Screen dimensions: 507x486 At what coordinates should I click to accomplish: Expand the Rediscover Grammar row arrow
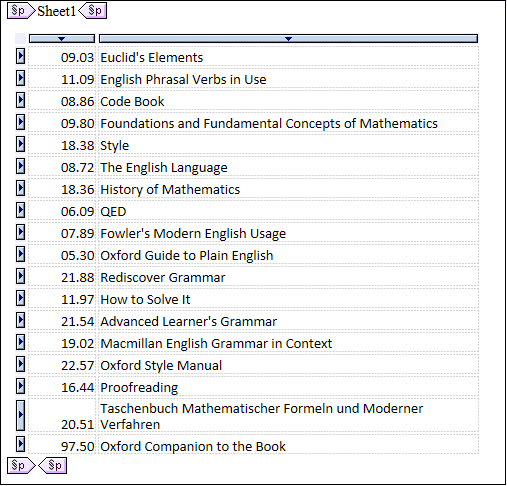click(x=21, y=276)
